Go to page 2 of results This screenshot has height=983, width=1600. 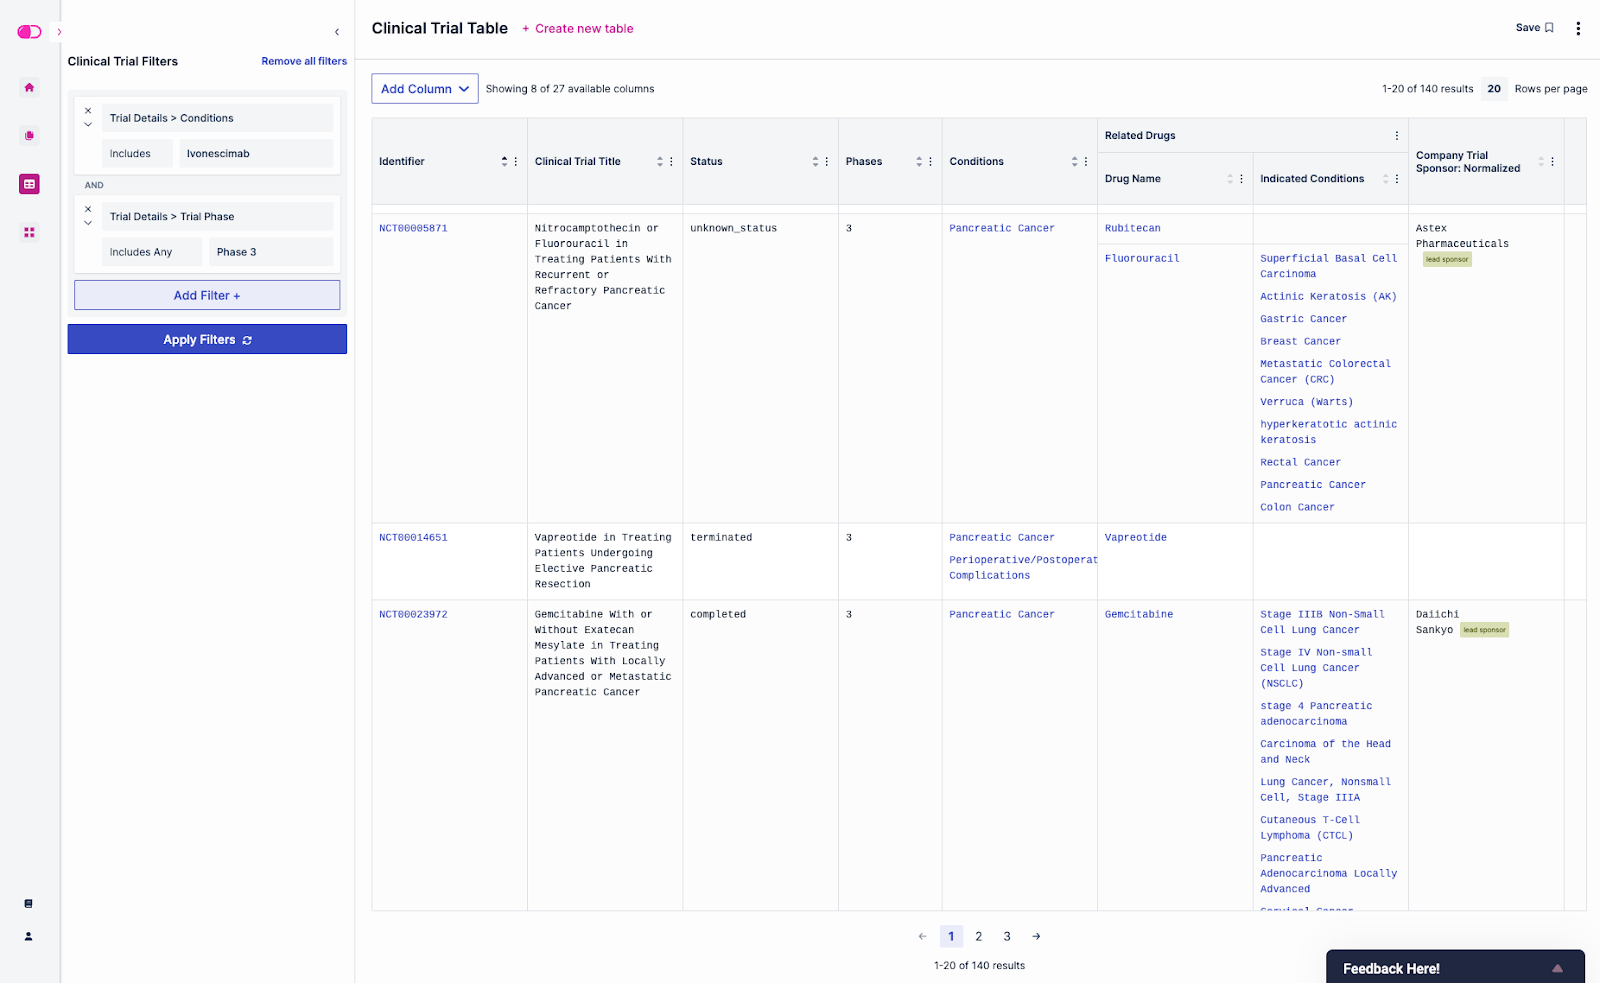click(x=978, y=937)
